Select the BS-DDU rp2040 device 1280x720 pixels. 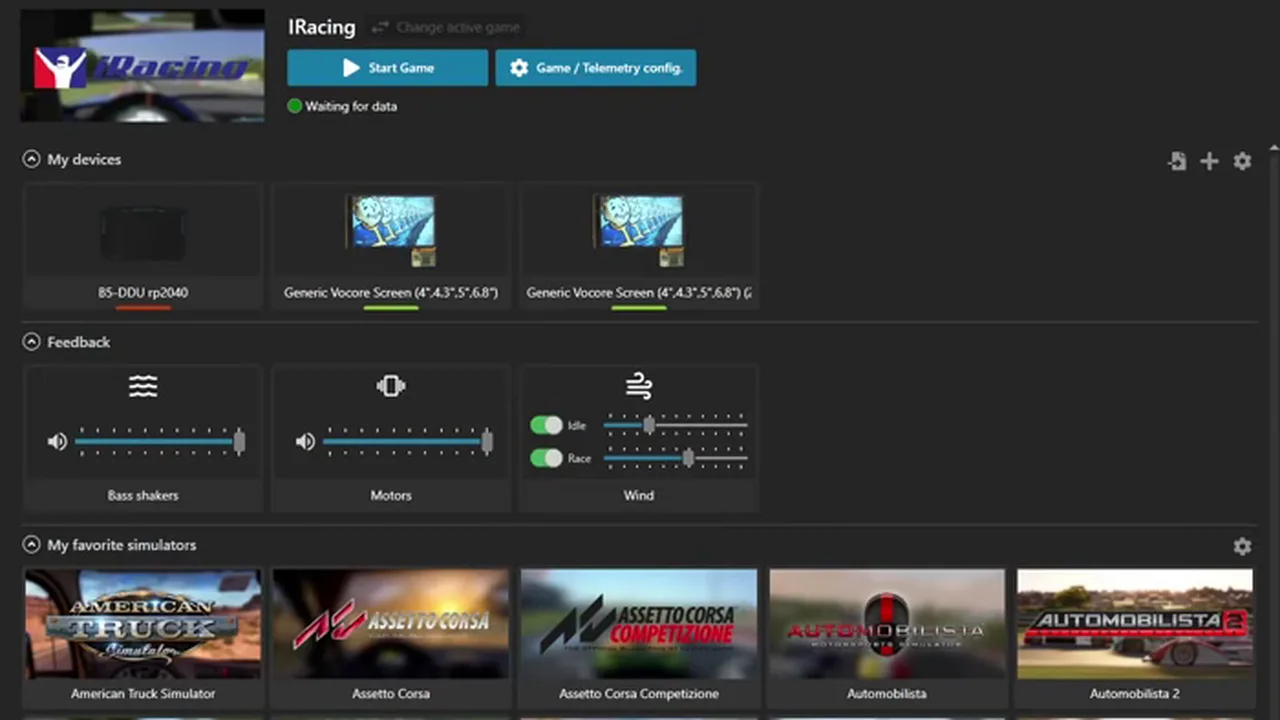click(x=143, y=246)
